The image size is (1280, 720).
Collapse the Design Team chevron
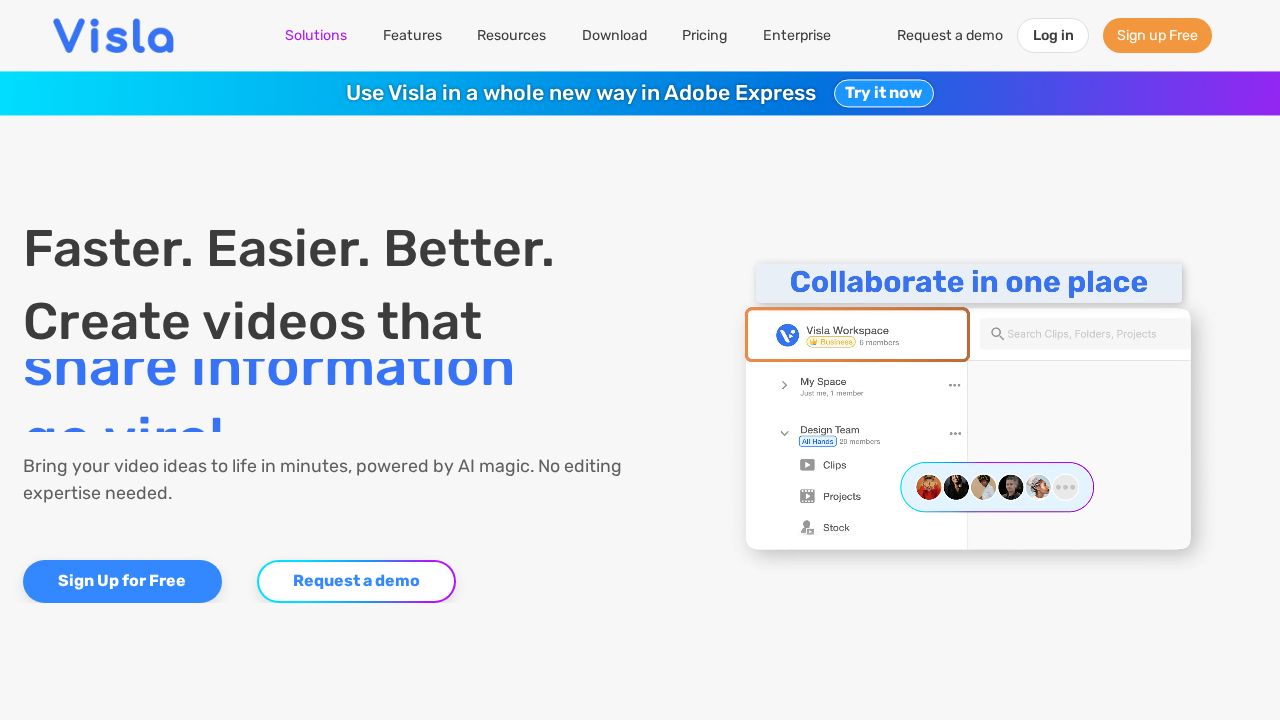(x=784, y=433)
